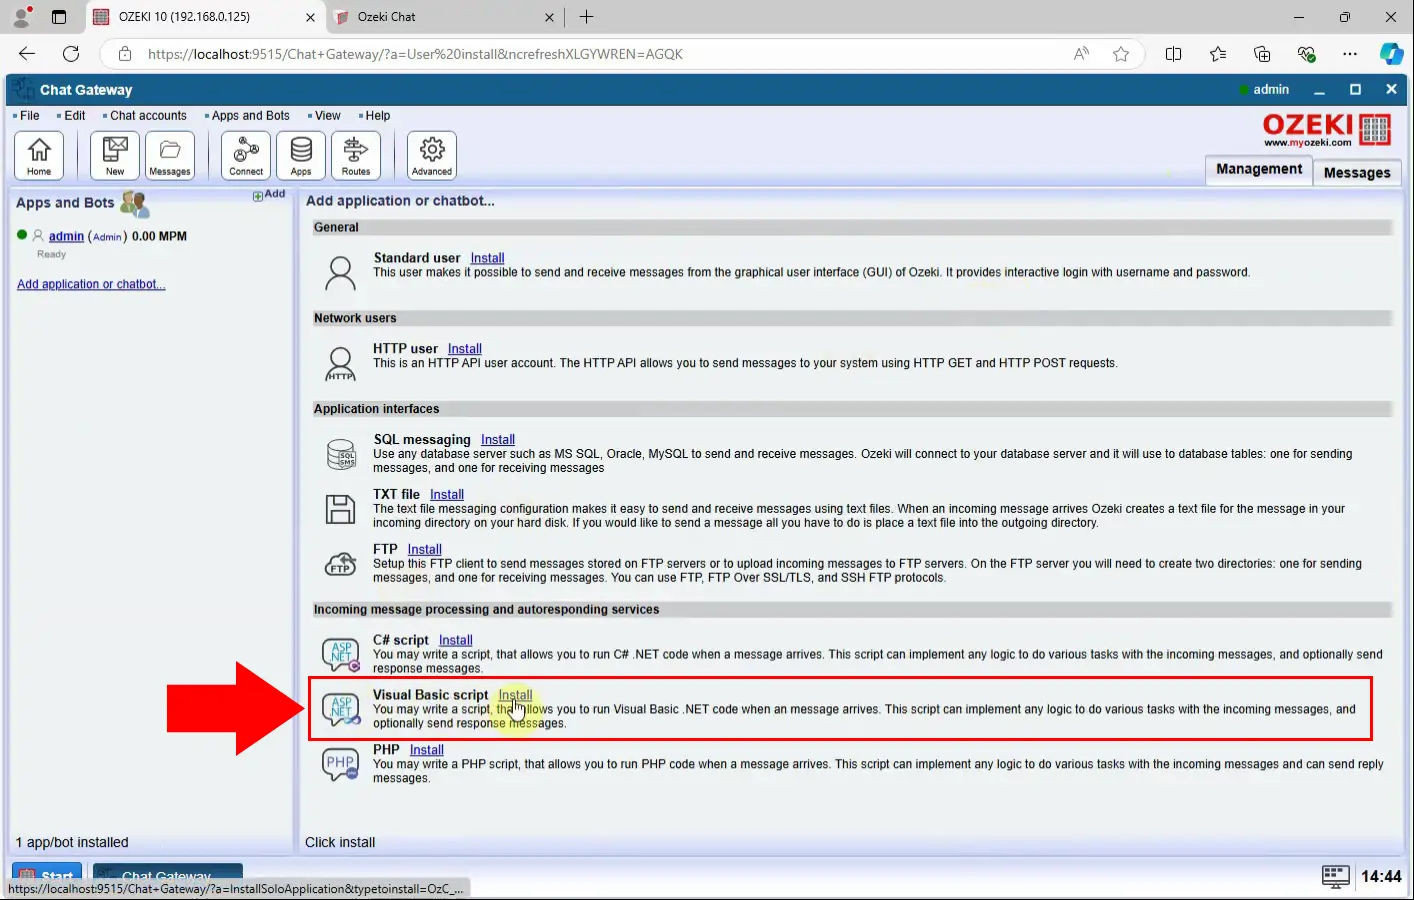This screenshot has height=900, width=1414.
Task: Go back in browser history
Action: pyautogui.click(x=27, y=54)
